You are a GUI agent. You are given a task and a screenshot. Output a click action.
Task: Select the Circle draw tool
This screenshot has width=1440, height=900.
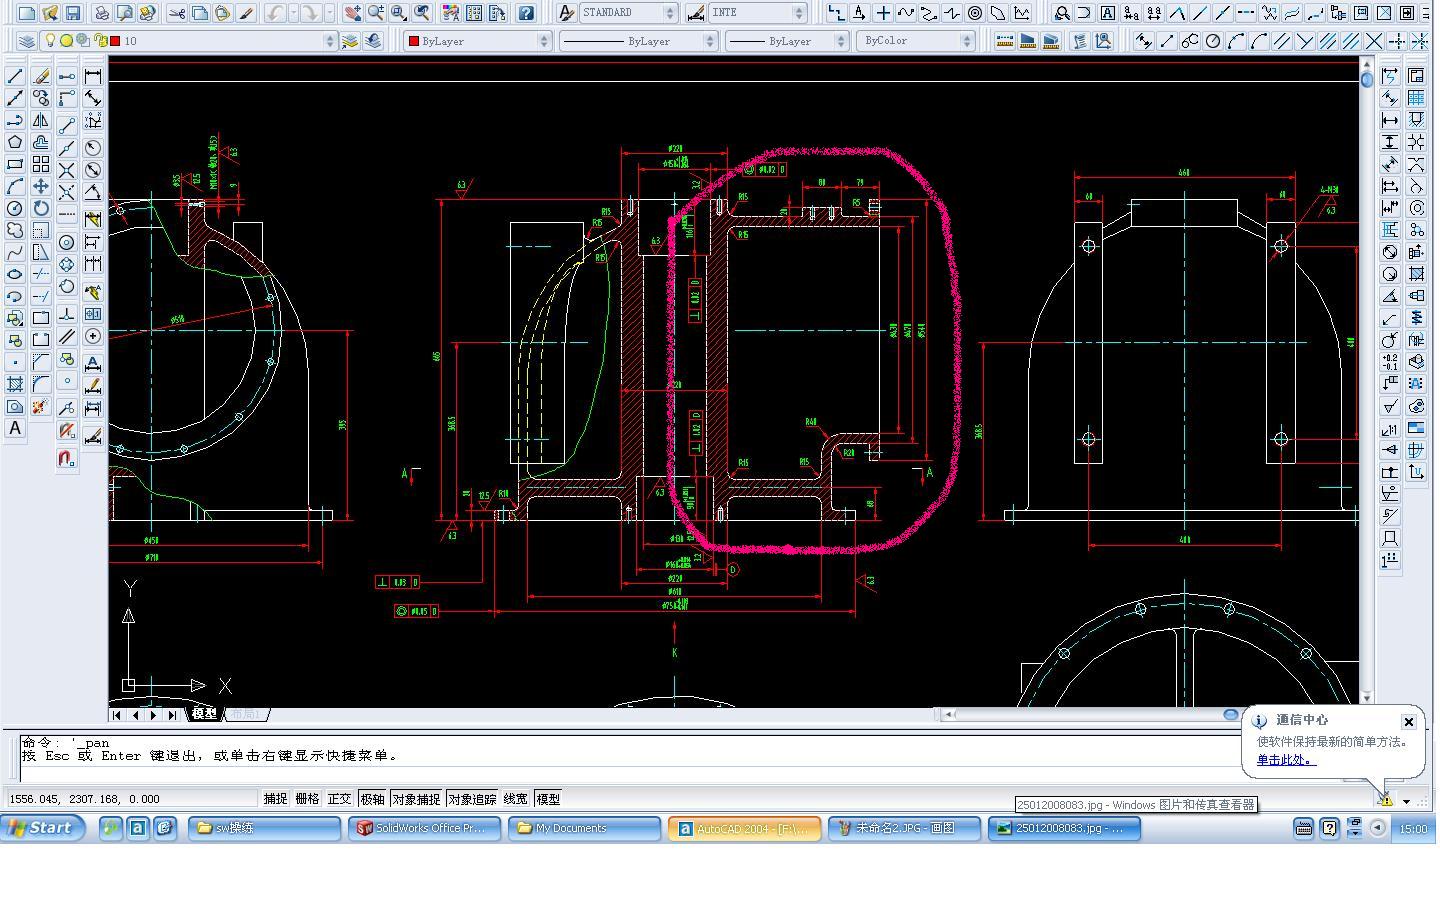[x=15, y=208]
